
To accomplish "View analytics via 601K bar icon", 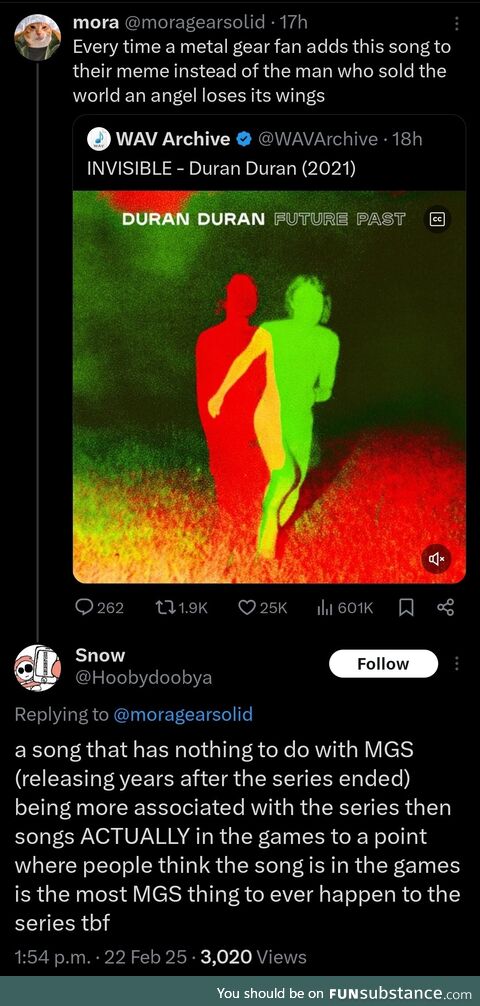I will click(325, 608).
